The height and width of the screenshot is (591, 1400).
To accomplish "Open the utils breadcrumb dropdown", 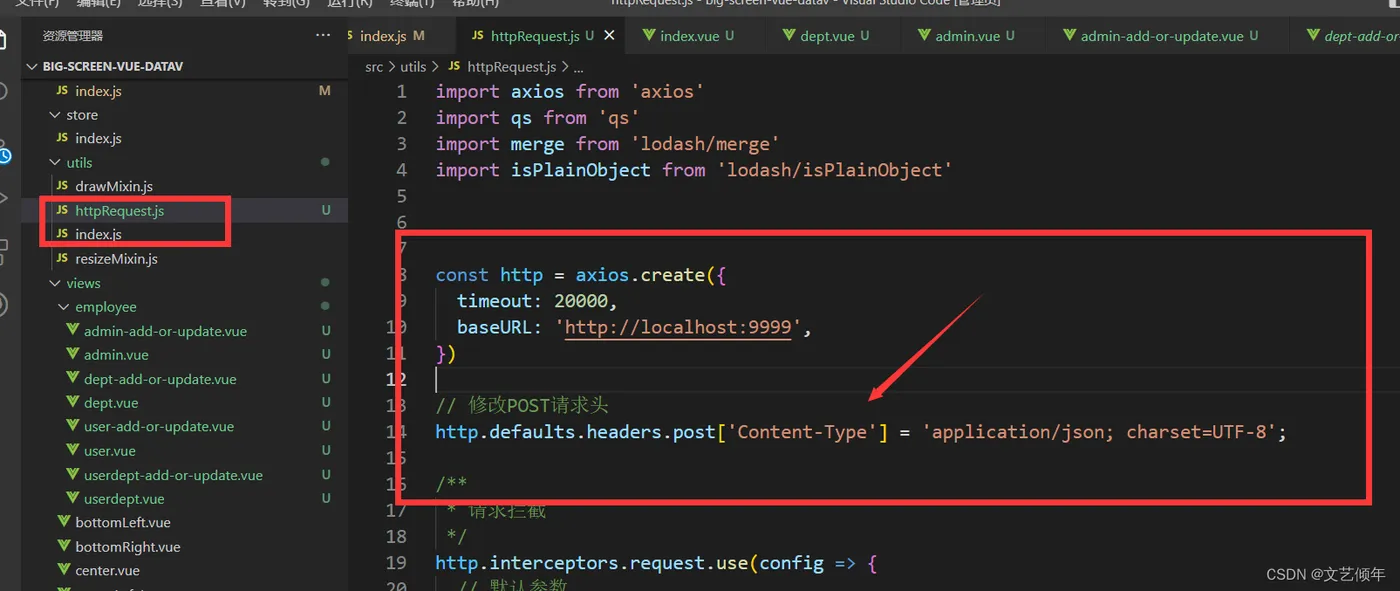I will 413,67.
